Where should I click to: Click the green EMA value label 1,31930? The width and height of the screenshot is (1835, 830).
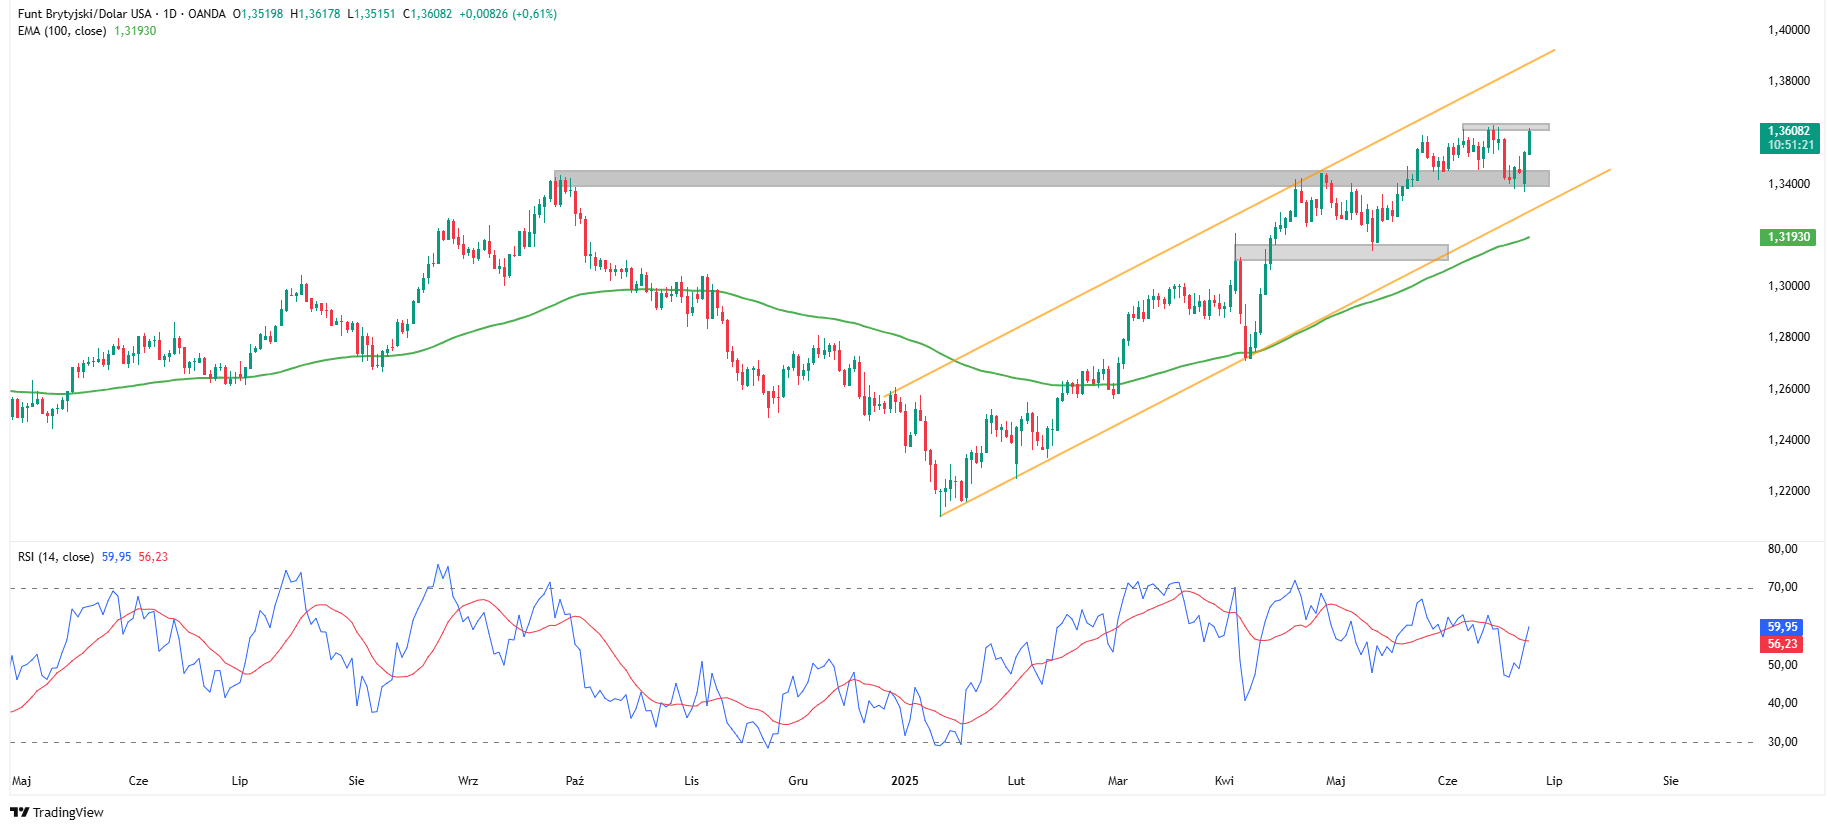(x=1789, y=237)
